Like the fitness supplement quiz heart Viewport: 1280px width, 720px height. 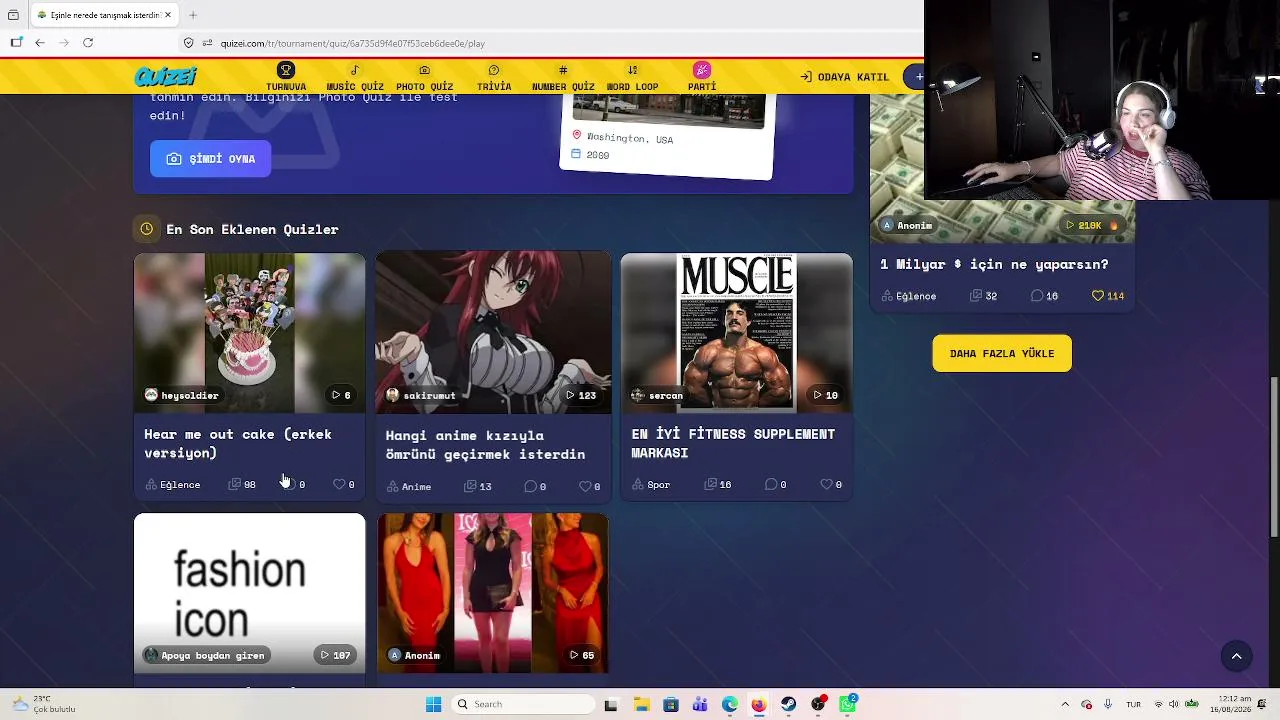click(831, 484)
